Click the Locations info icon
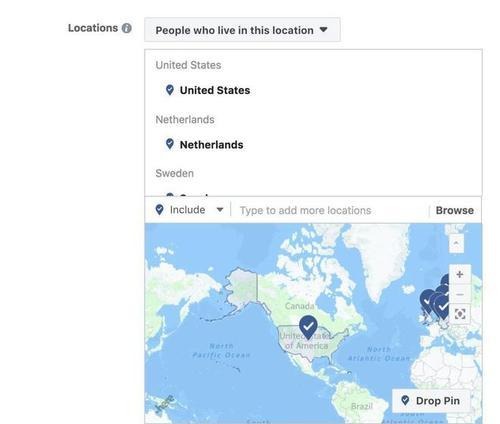The width and height of the screenshot is (500, 424). click(x=127, y=28)
